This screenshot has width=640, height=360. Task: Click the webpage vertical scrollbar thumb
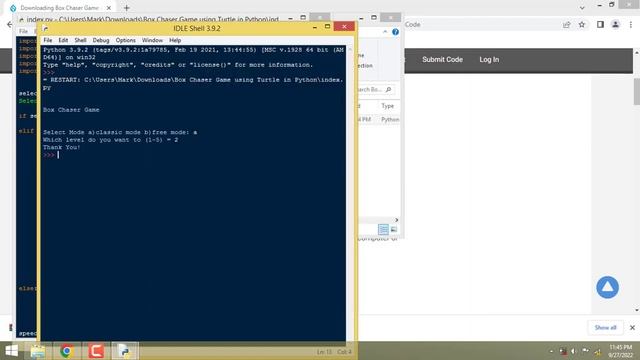[636, 91]
